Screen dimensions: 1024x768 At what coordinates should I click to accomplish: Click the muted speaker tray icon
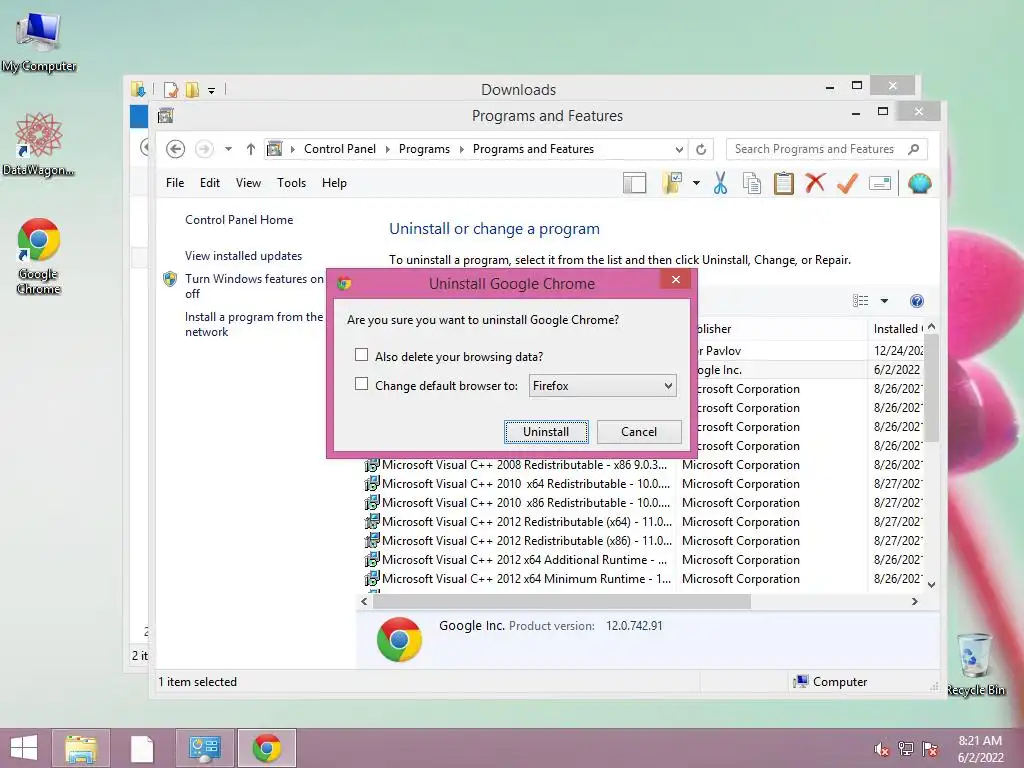click(882, 749)
